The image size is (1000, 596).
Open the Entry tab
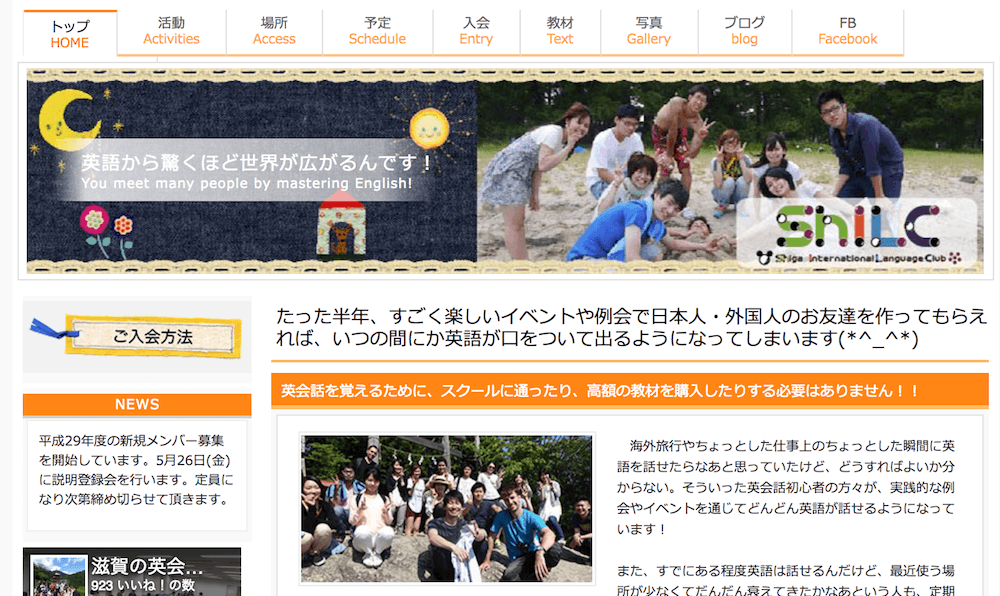point(476,31)
